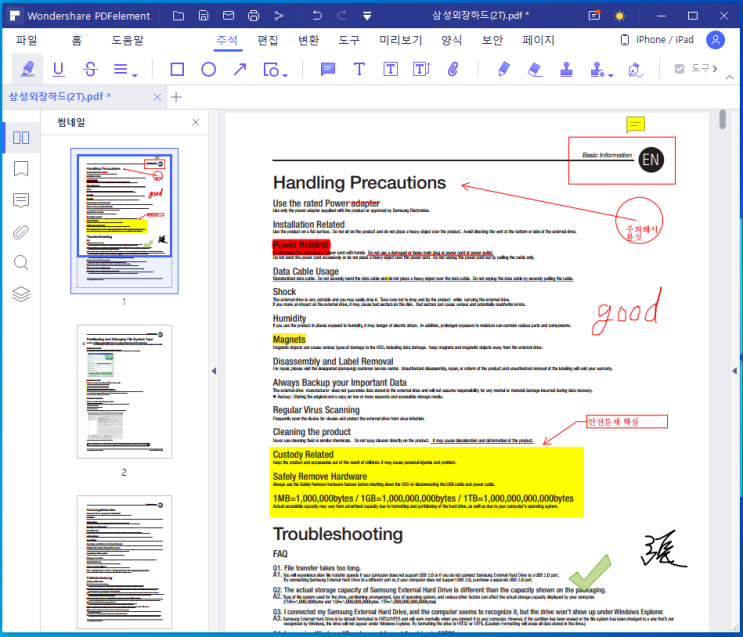The height and width of the screenshot is (637, 743).
Task: Select the Typewriter text tool
Action: (x=359, y=69)
